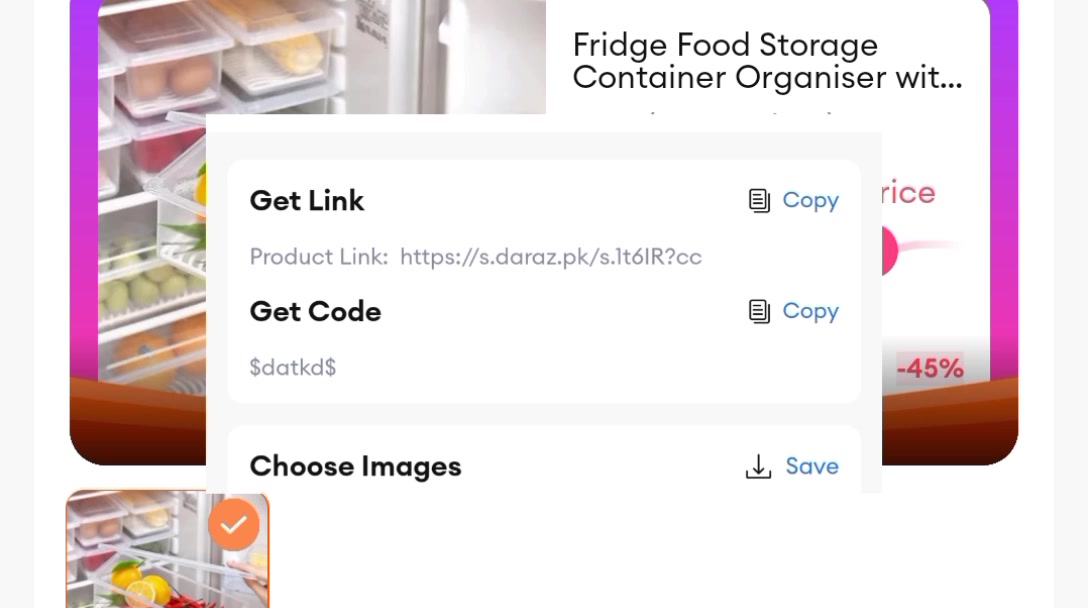The image size is (1088, 608).
Task: Select the $datkd$ code text
Action: point(293,367)
